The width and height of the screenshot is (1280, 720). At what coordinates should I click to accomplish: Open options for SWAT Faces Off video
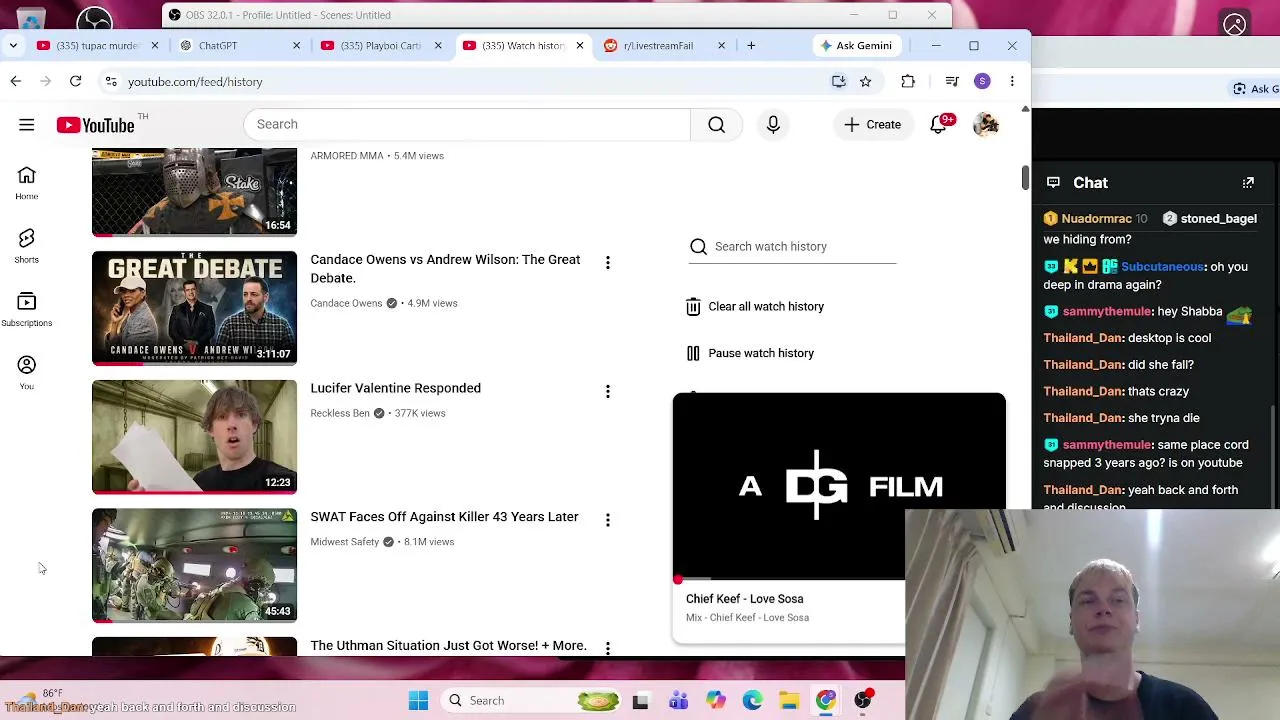click(607, 520)
